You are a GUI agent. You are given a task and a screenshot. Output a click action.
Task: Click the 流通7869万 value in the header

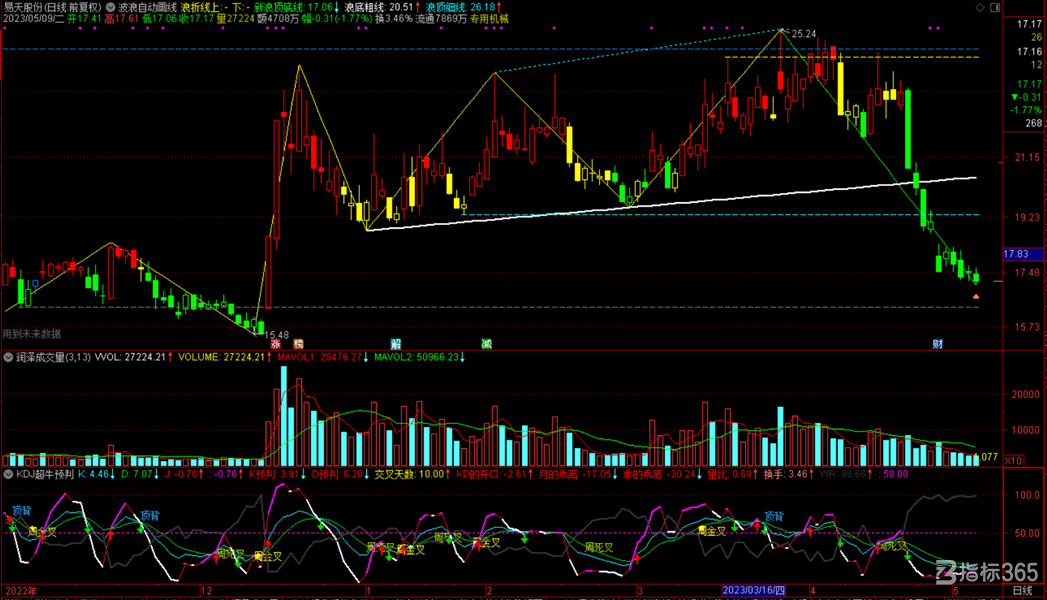[x=441, y=19]
